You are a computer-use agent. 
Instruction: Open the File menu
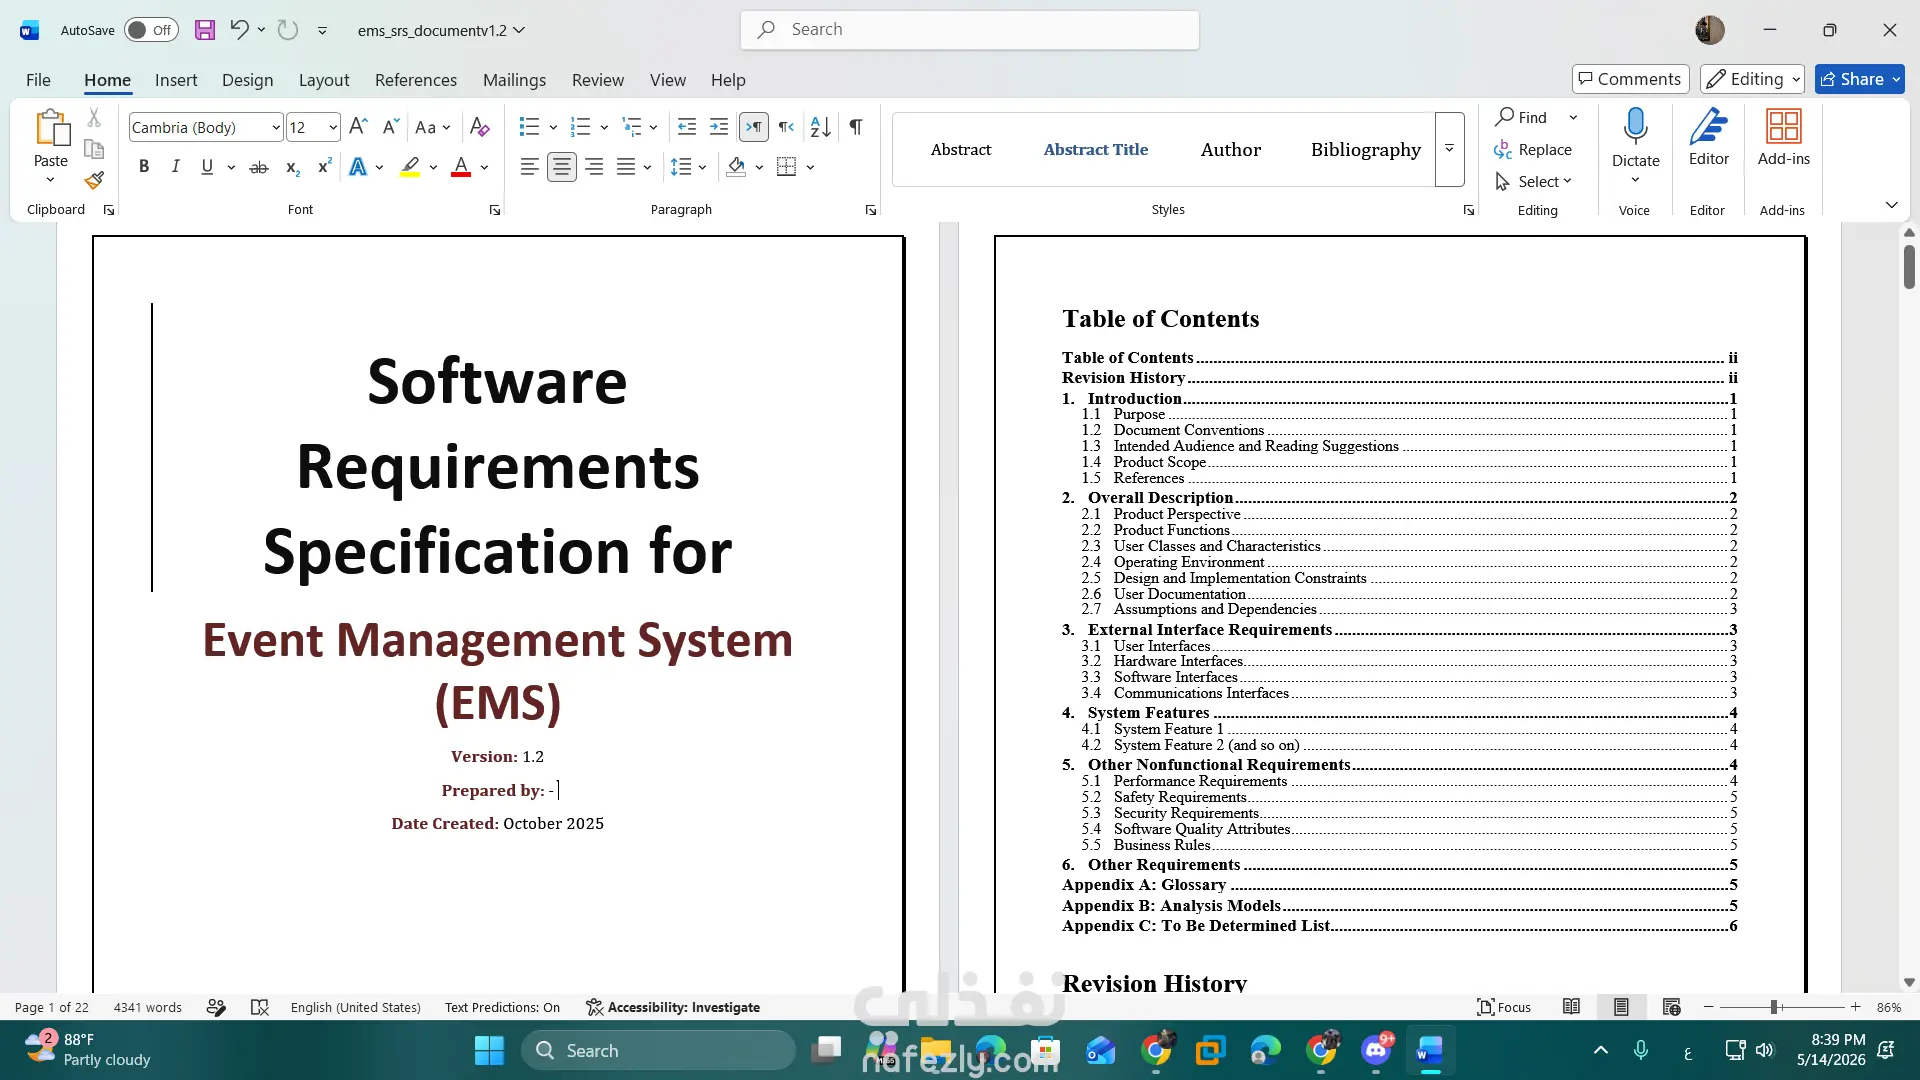pyautogui.click(x=38, y=80)
